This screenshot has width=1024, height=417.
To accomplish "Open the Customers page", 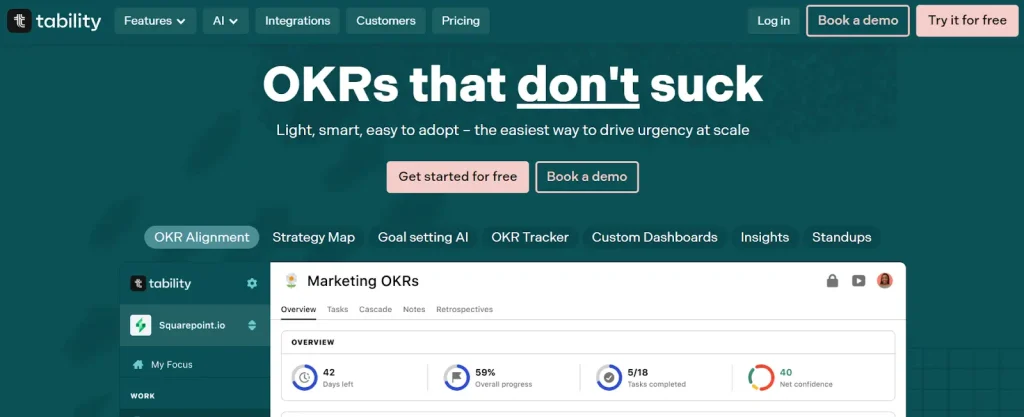I will point(386,21).
